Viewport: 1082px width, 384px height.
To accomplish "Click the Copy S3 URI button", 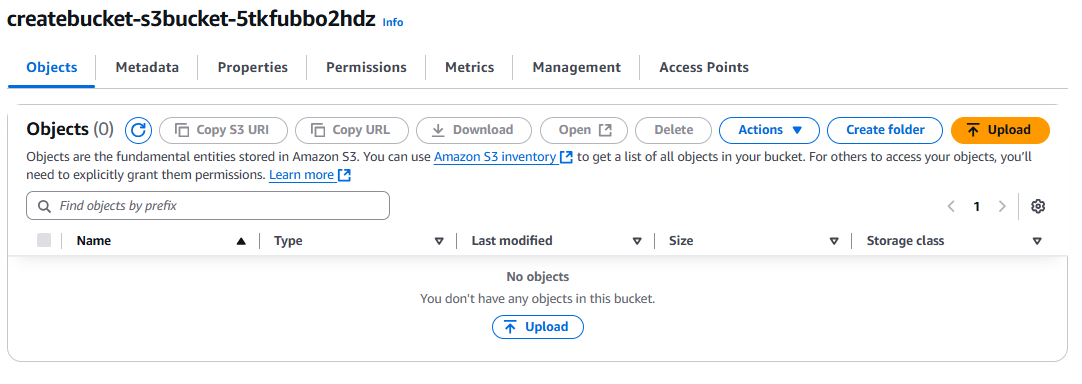I will click(x=223, y=130).
